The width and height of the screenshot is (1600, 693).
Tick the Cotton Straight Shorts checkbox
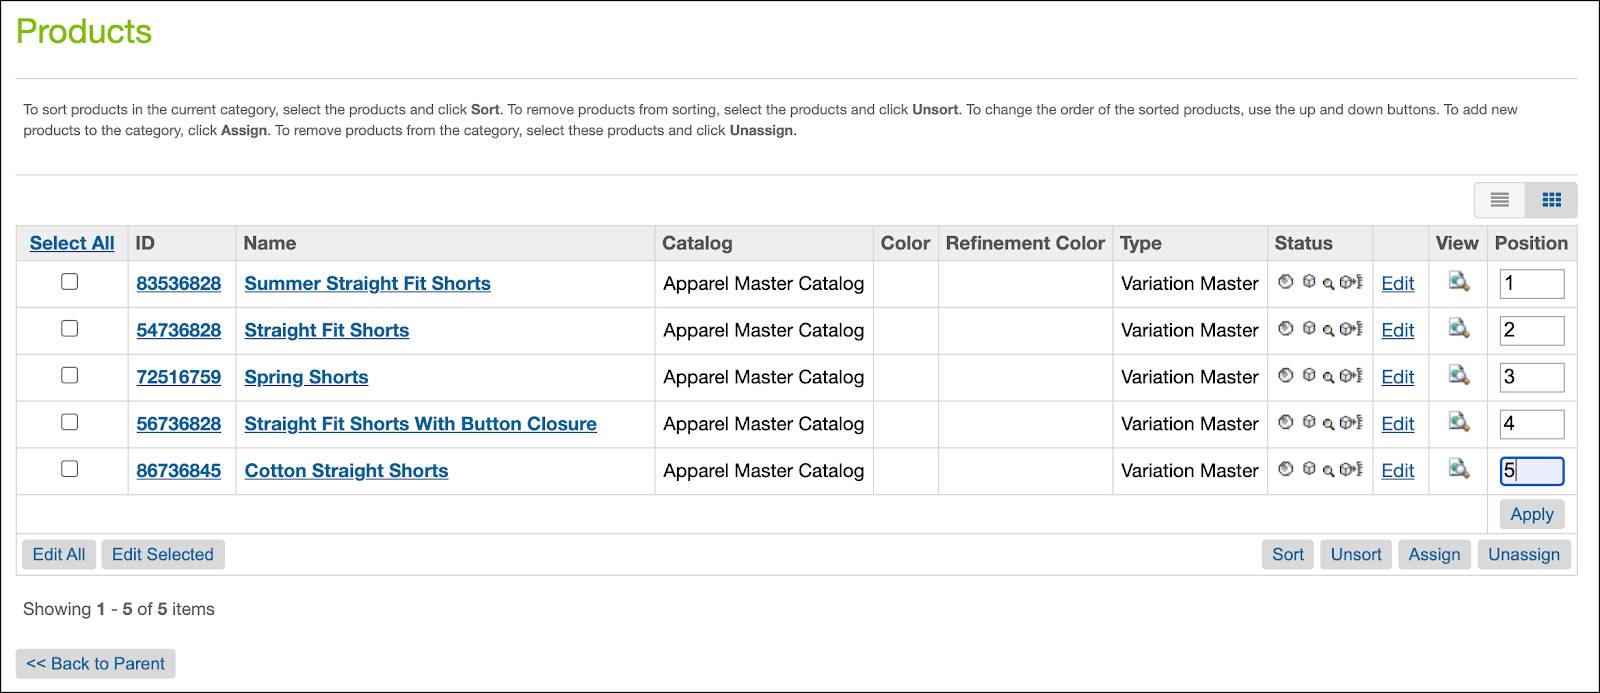tap(69, 468)
